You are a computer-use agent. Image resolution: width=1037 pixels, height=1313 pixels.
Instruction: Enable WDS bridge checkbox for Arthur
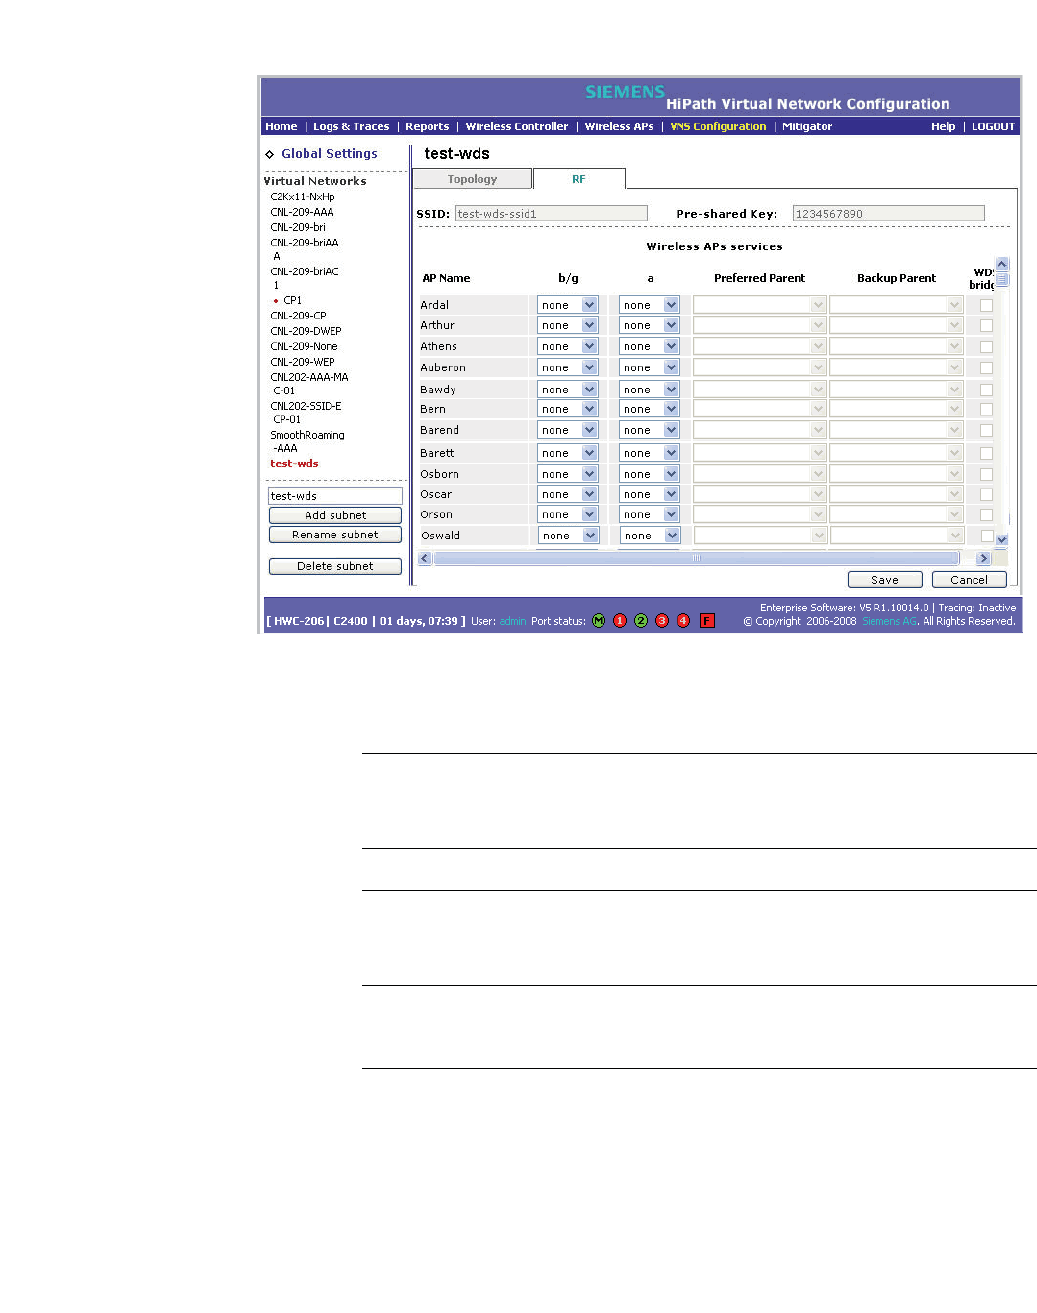(986, 325)
